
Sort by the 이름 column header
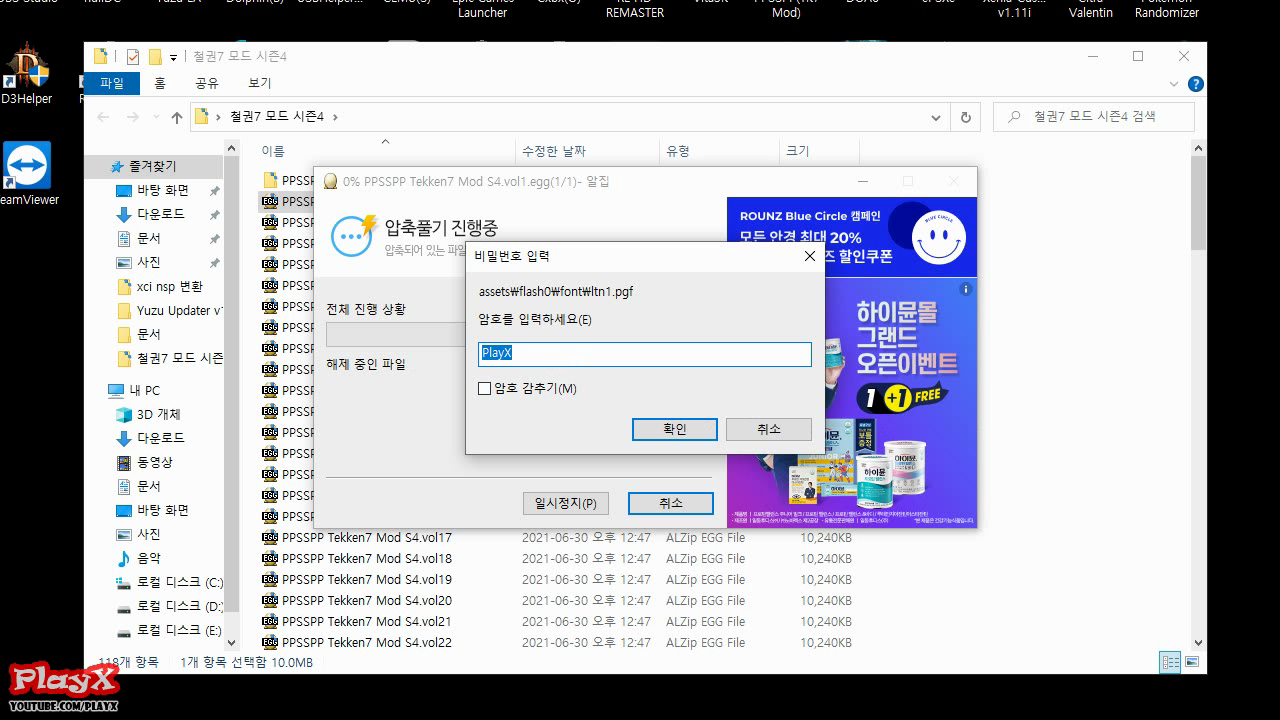click(385, 151)
